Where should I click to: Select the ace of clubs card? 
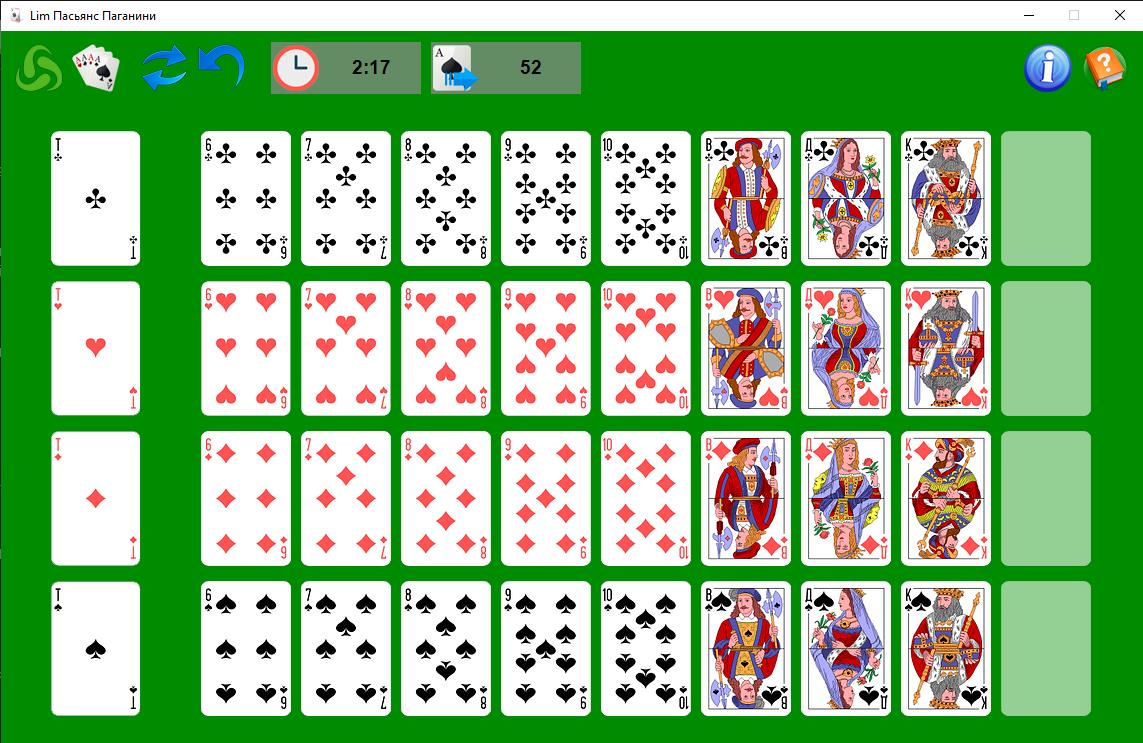click(x=95, y=198)
